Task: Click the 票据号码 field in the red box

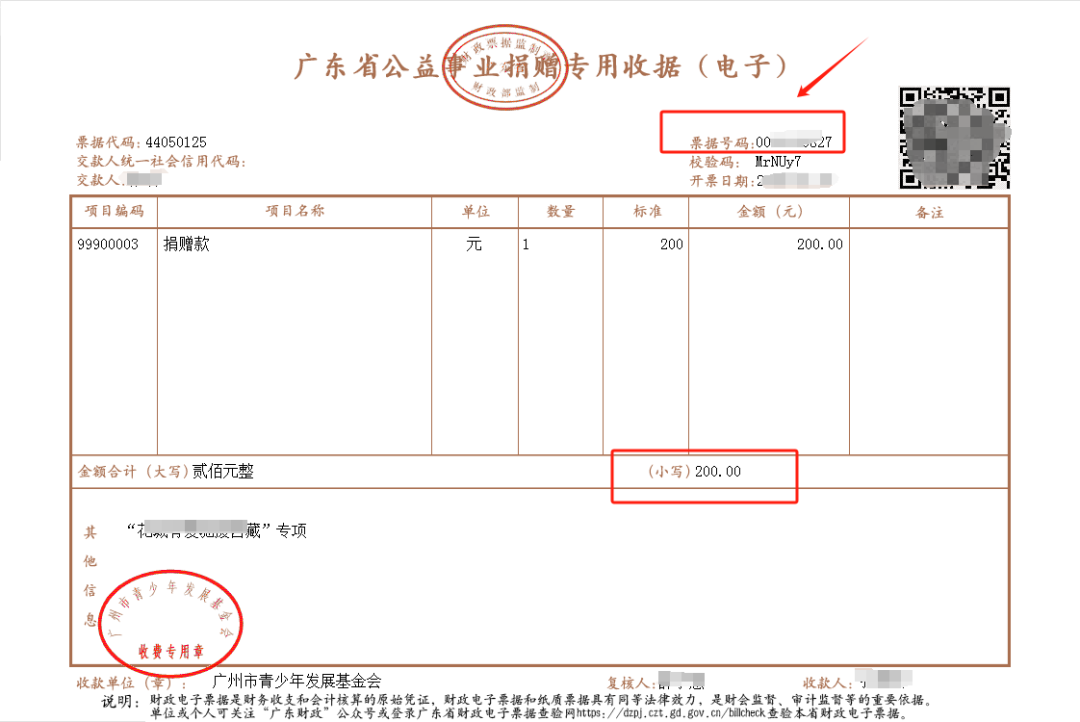Action: [x=760, y=142]
